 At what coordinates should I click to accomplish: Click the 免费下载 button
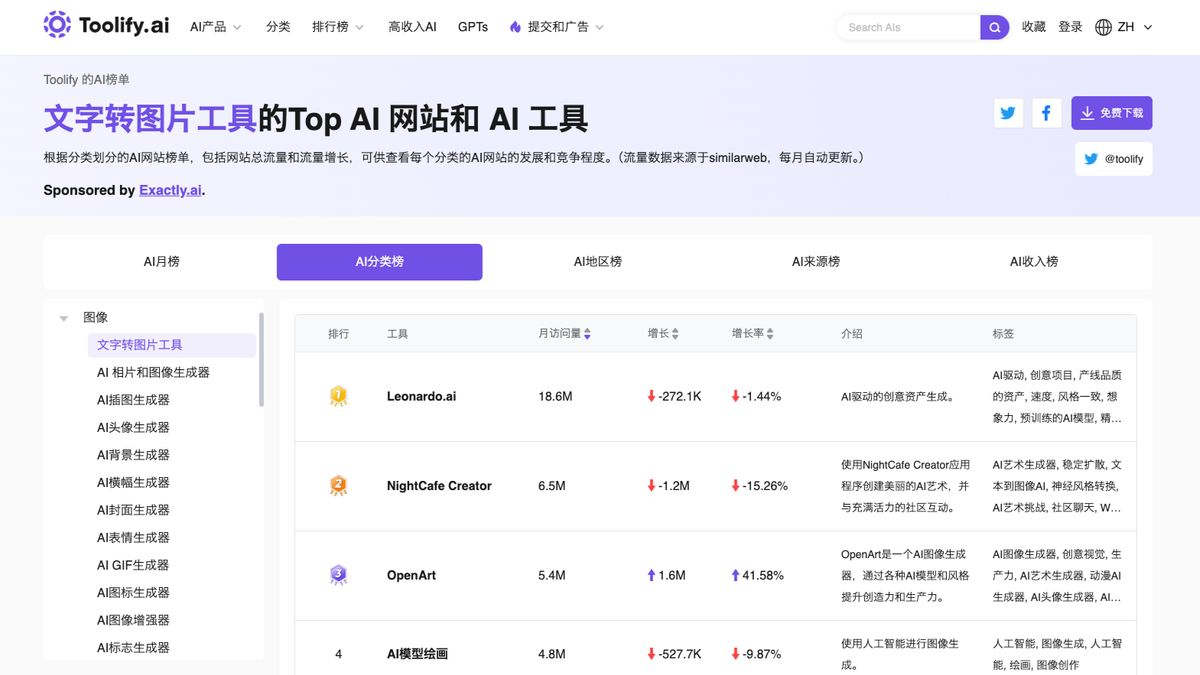click(1112, 113)
